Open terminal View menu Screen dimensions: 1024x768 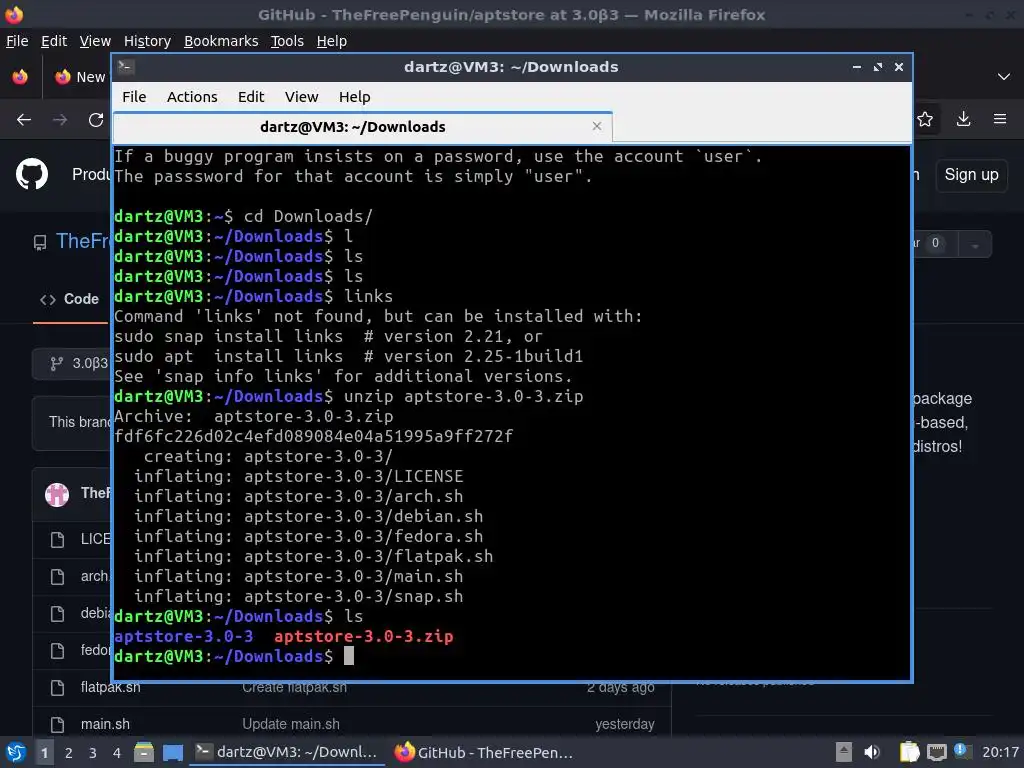tap(301, 97)
